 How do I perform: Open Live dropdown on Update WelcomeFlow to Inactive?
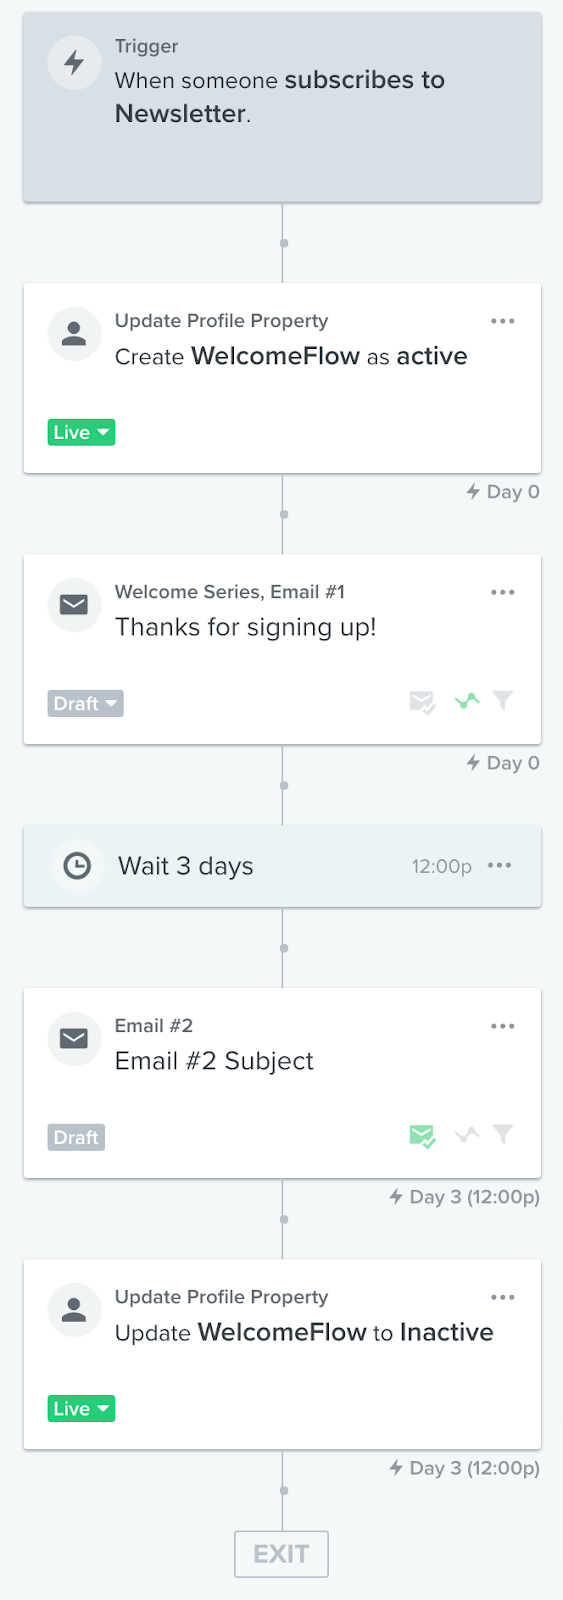[81, 1408]
